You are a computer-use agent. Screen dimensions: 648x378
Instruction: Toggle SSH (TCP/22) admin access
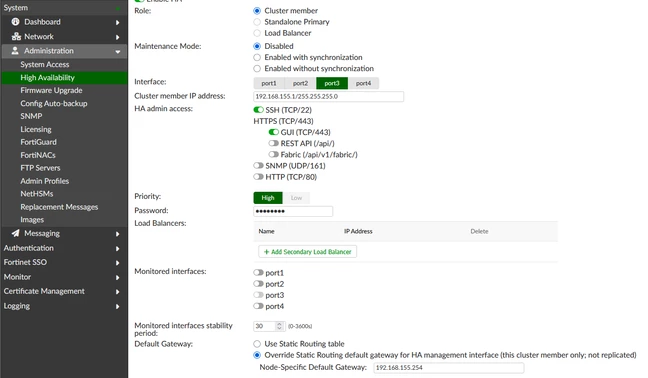(258, 110)
